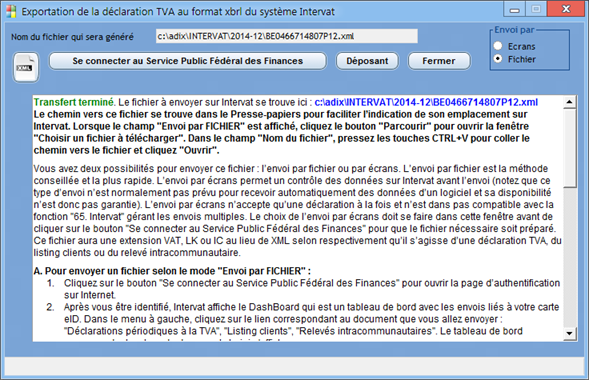Click the scrollbar down arrow
589x380 pixels.
click(569, 333)
